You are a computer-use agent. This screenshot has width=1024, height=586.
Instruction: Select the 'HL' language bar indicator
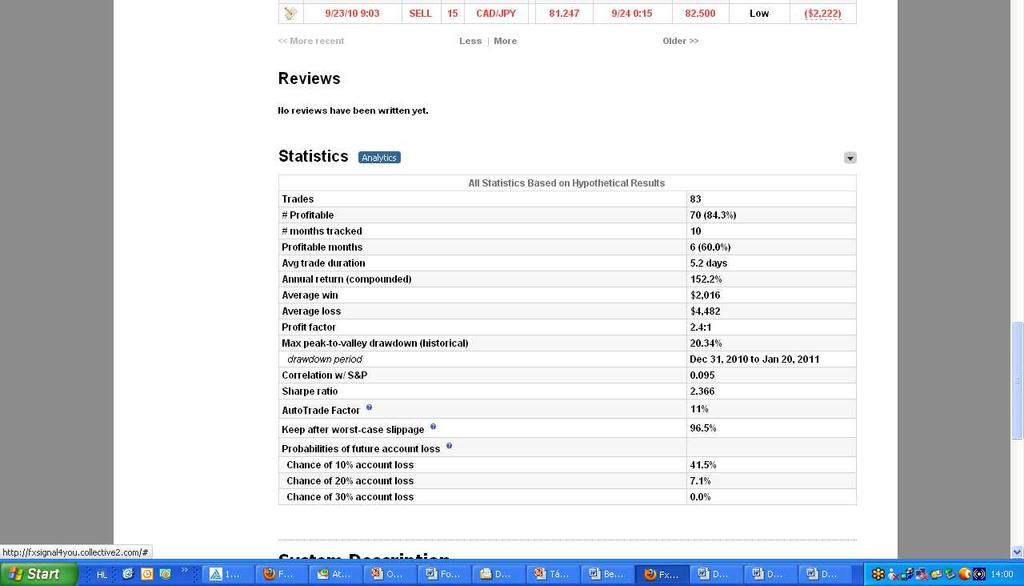pyautogui.click(x=102, y=574)
